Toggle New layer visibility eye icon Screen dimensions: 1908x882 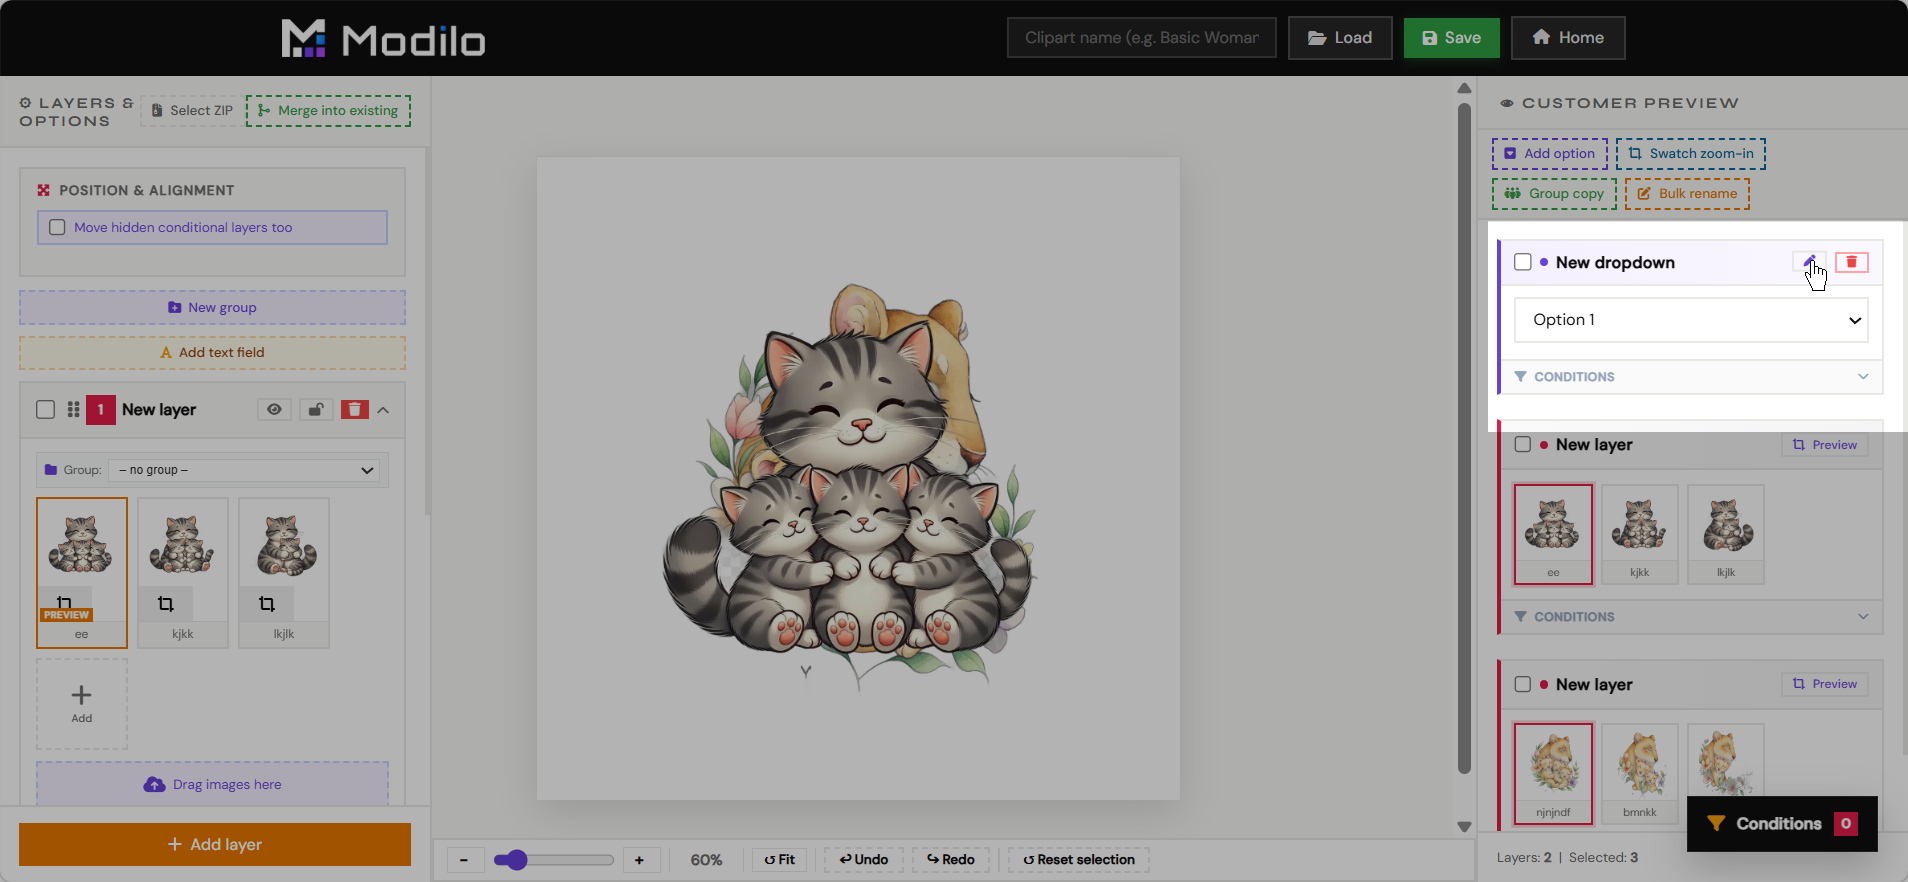point(274,409)
